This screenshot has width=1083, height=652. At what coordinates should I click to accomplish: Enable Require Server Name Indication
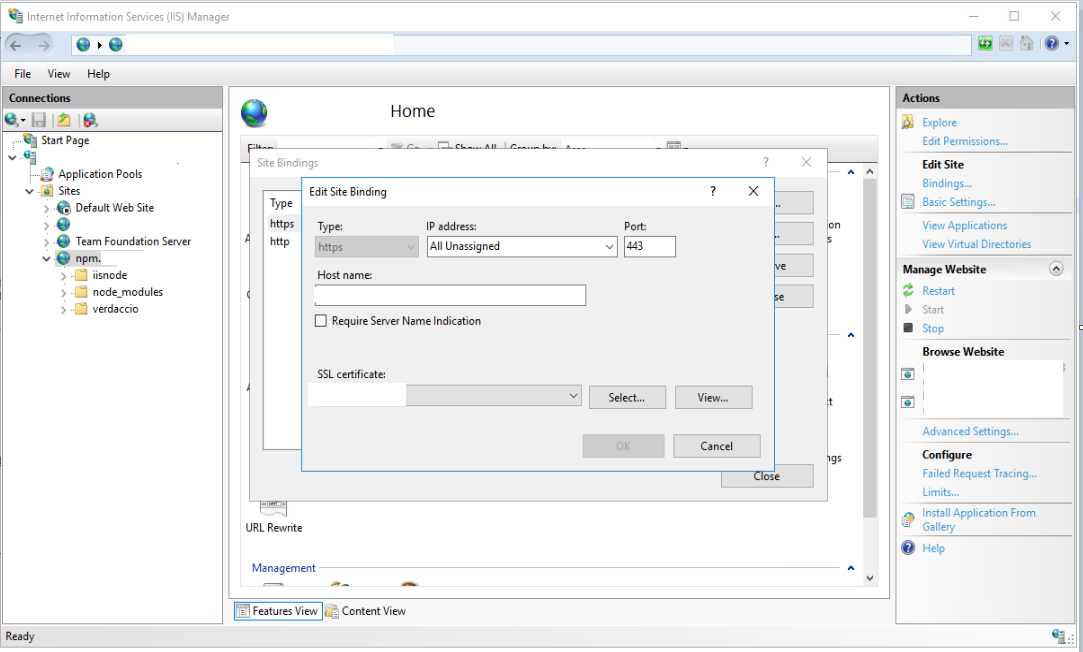click(x=322, y=320)
